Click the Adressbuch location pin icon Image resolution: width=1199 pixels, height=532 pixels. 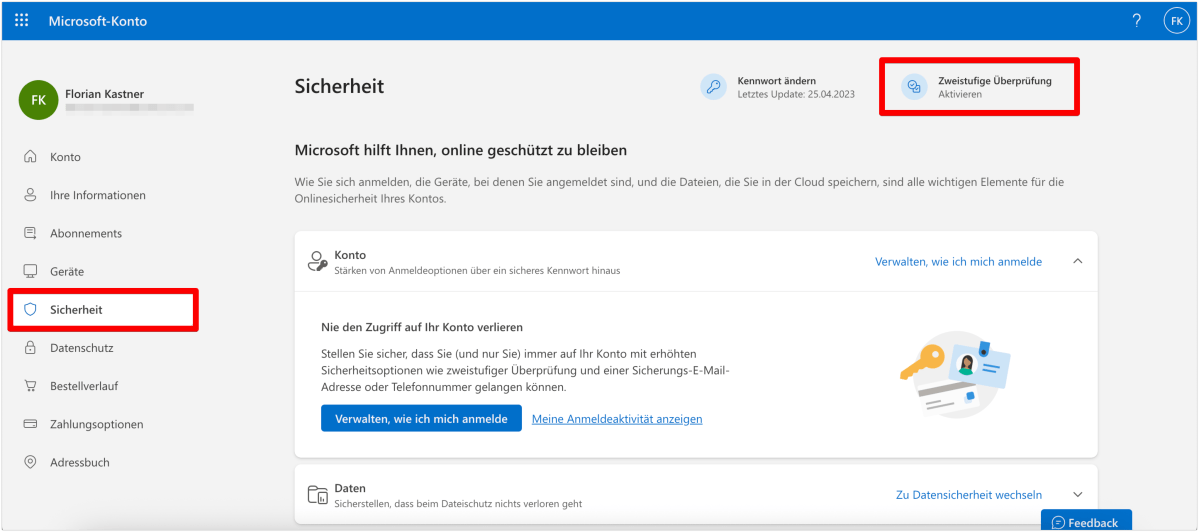click(x=31, y=462)
